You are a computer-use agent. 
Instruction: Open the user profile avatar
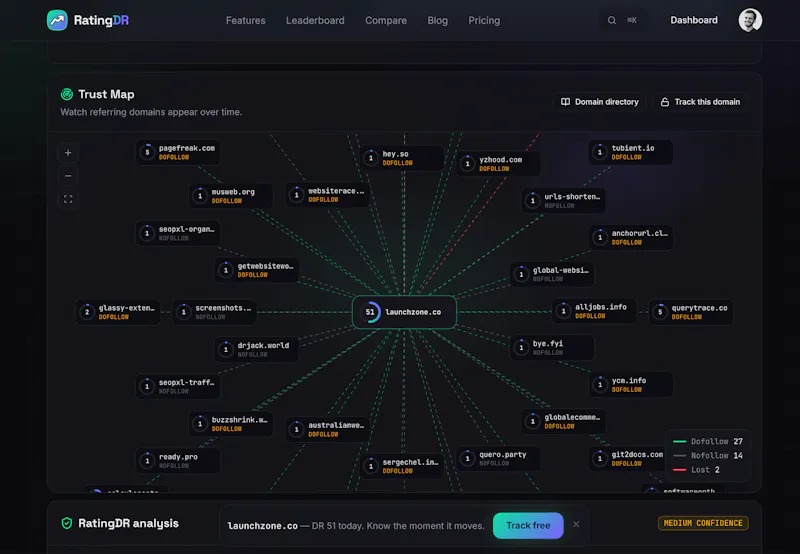750,20
